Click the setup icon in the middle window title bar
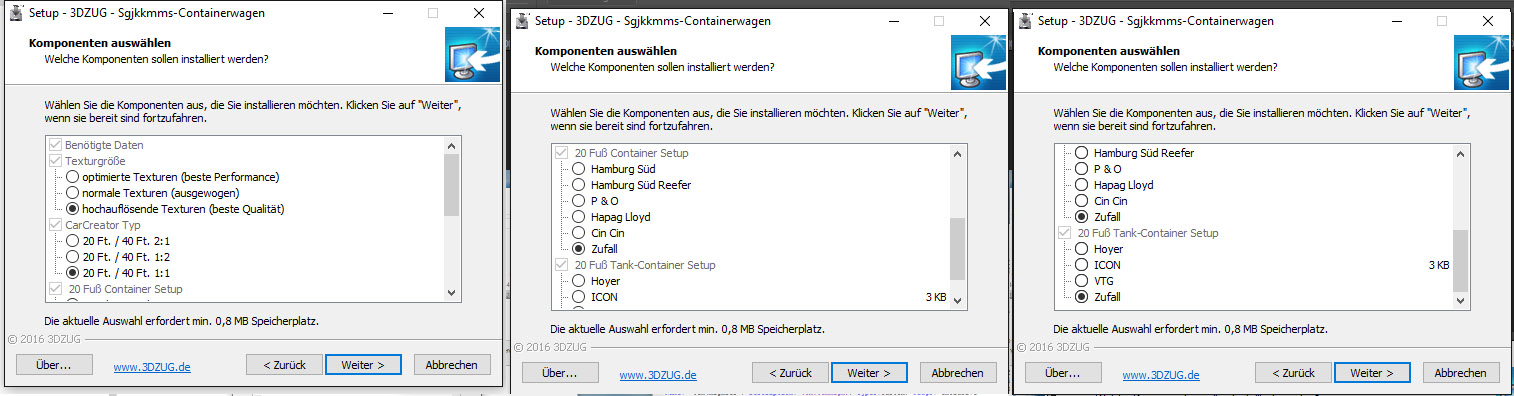The height and width of the screenshot is (396, 1514). click(522, 20)
